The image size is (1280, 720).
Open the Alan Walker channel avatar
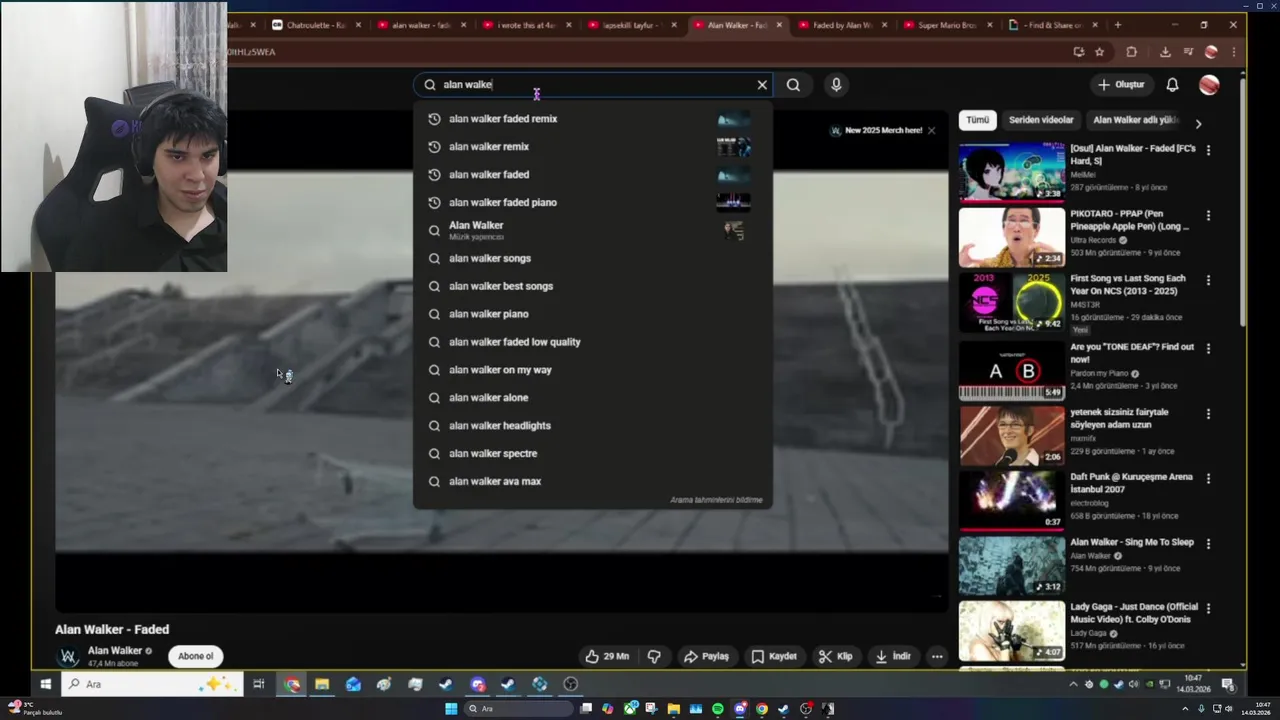coord(69,656)
